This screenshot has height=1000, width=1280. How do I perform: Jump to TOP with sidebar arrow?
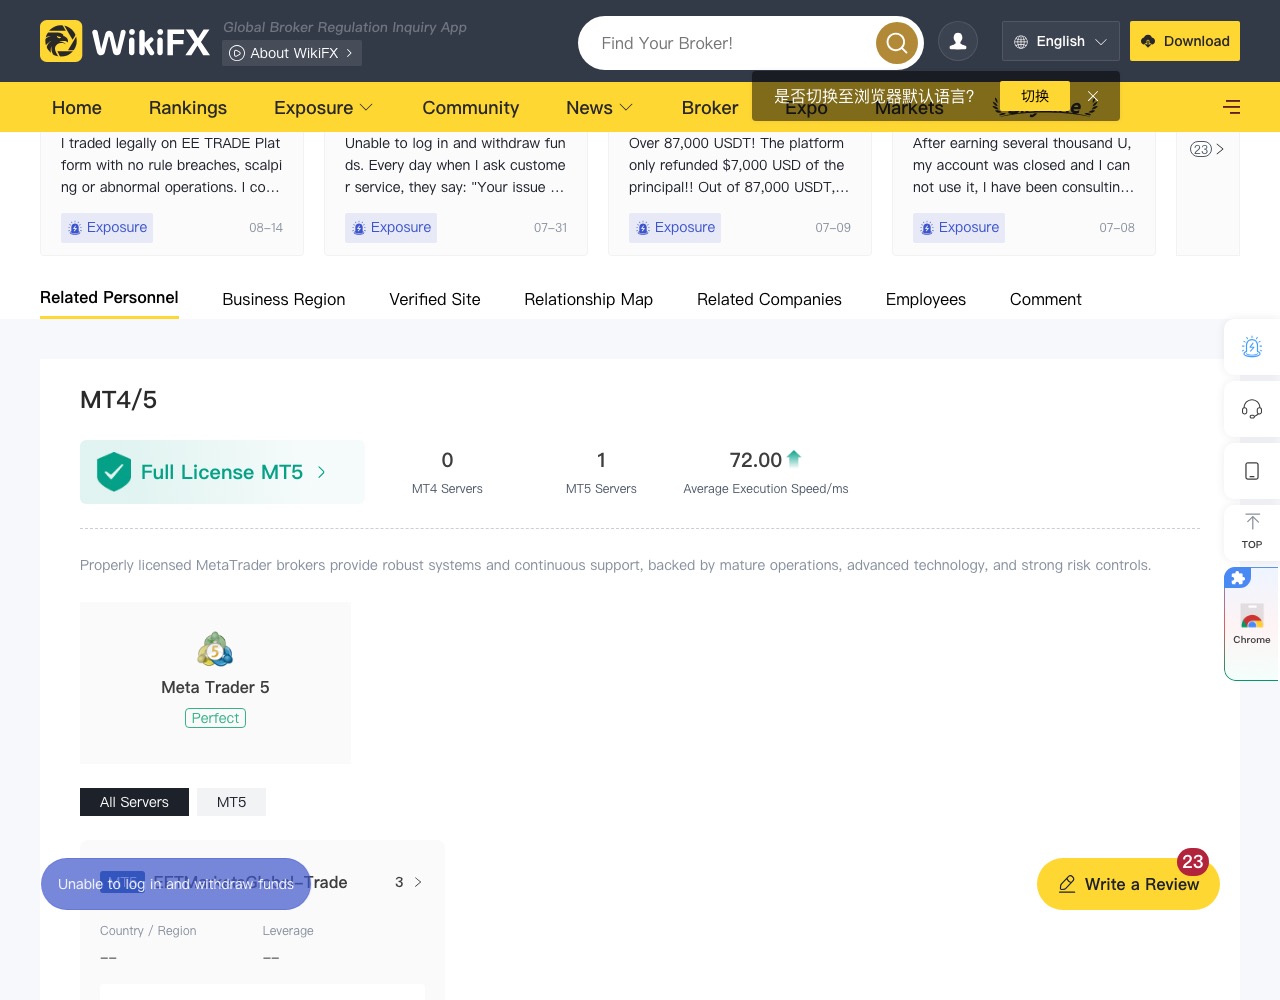1252,532
